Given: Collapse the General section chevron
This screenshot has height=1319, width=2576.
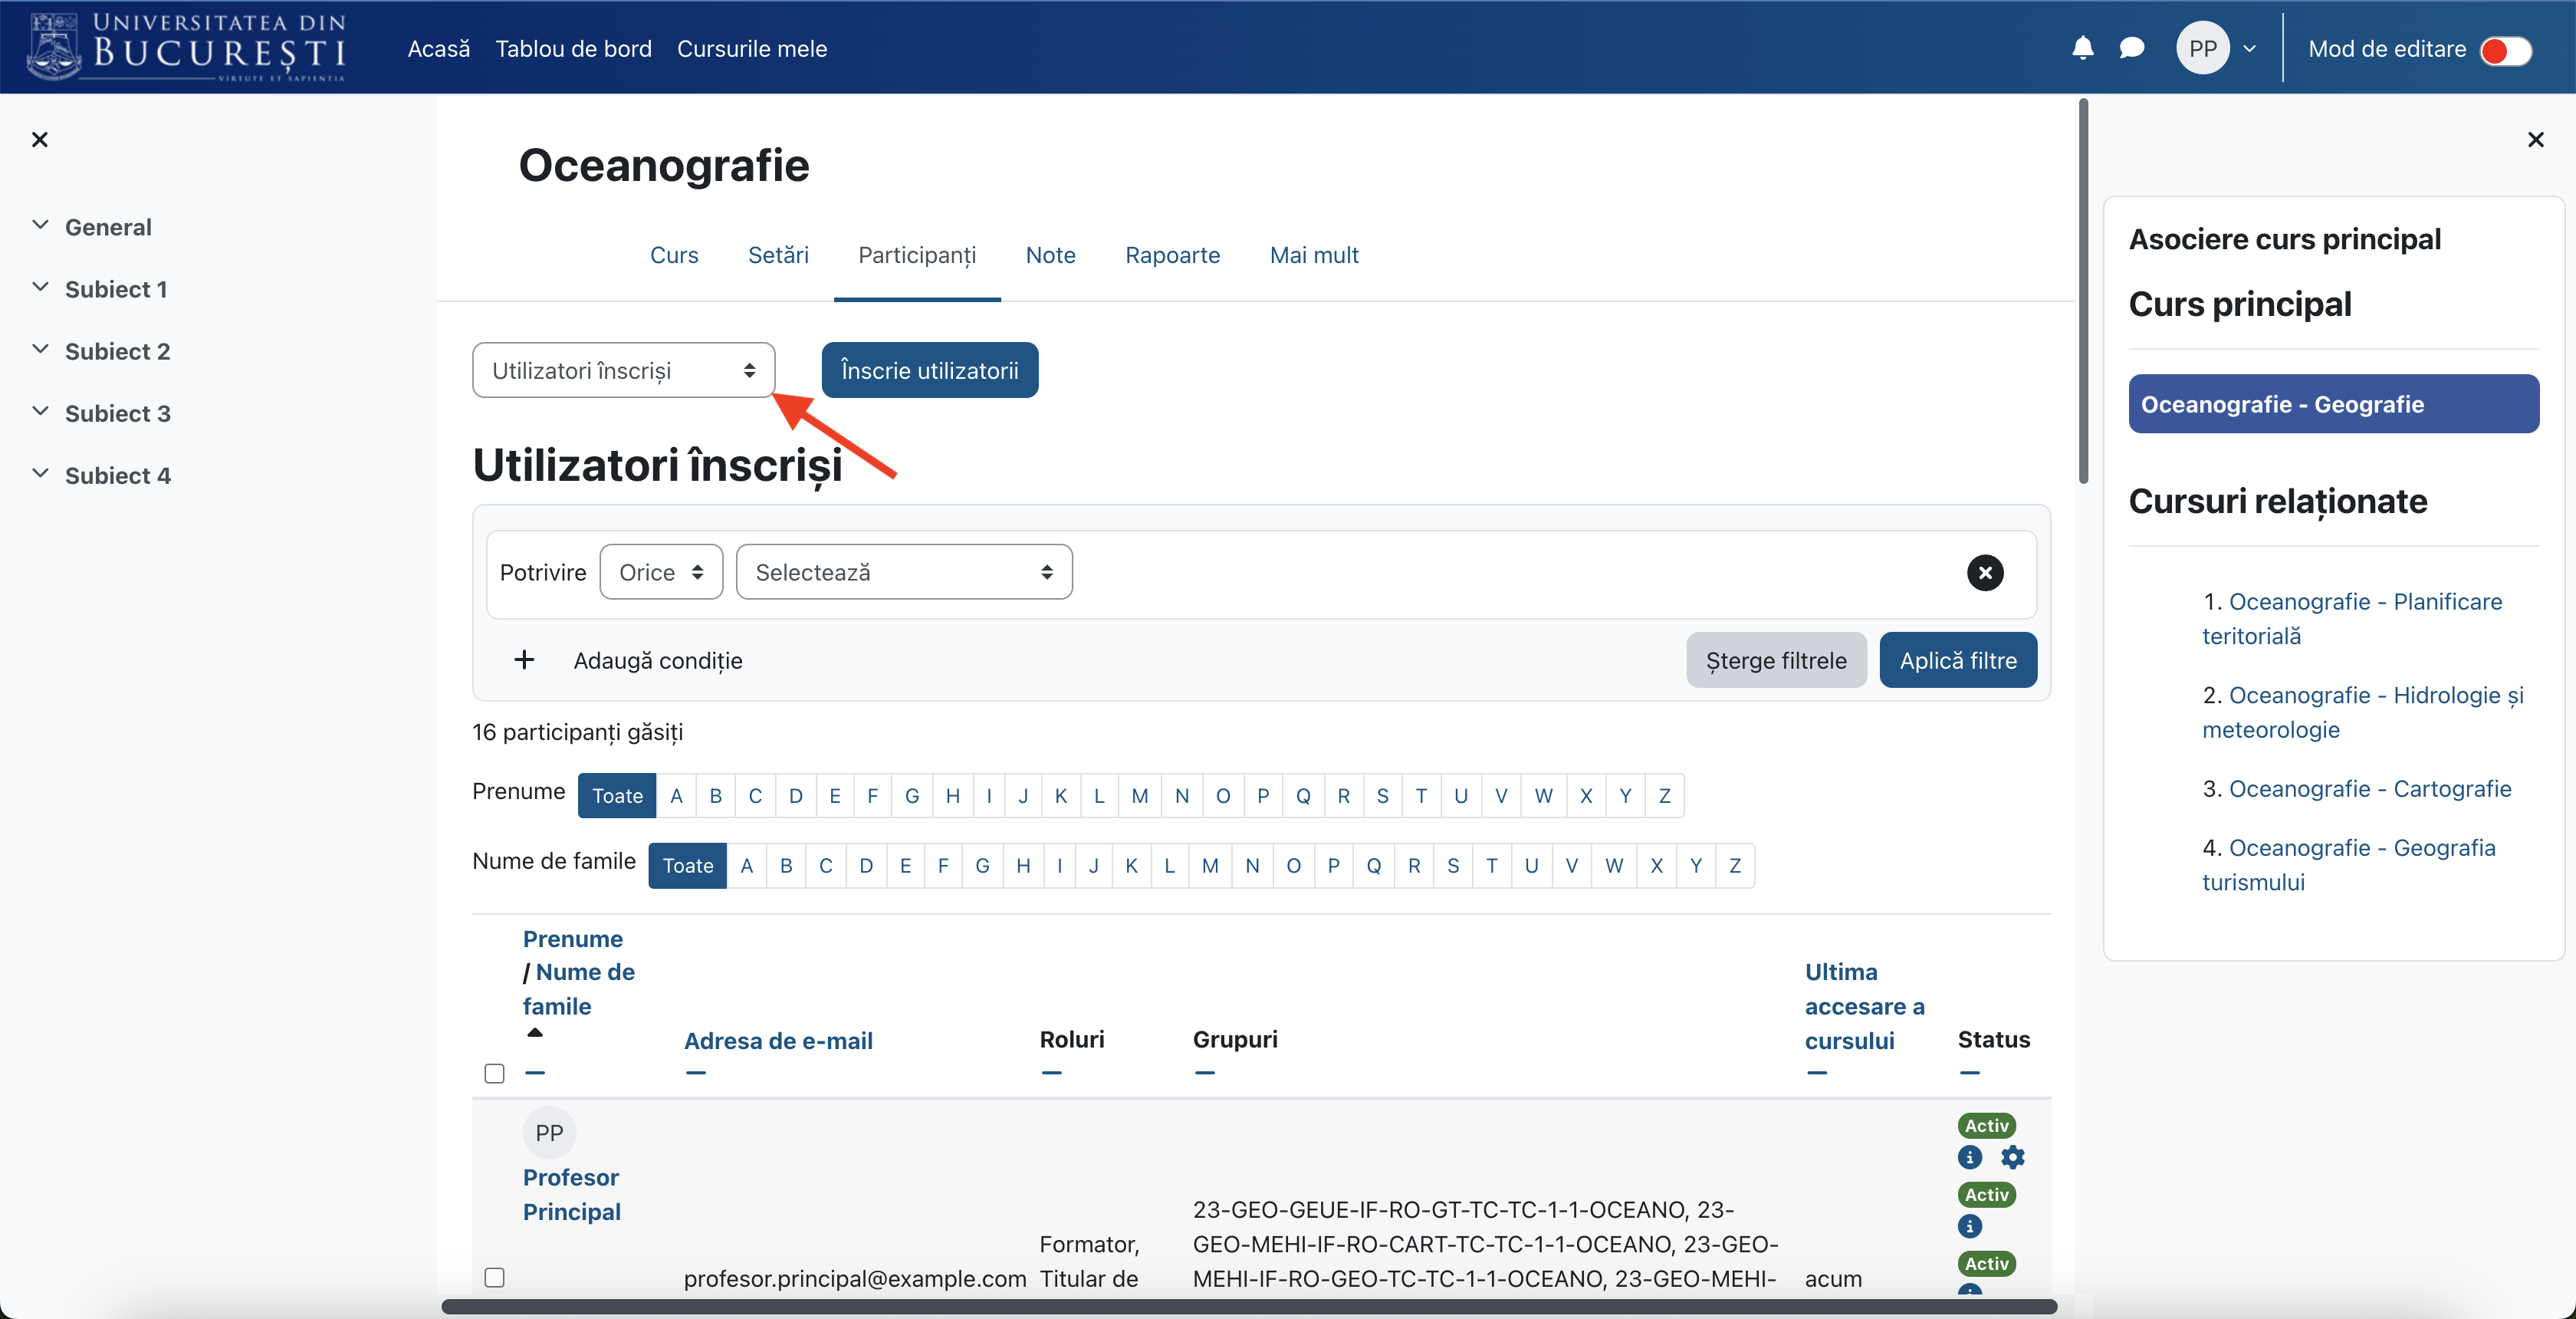Looking at the screenshot, I should 40,225.
